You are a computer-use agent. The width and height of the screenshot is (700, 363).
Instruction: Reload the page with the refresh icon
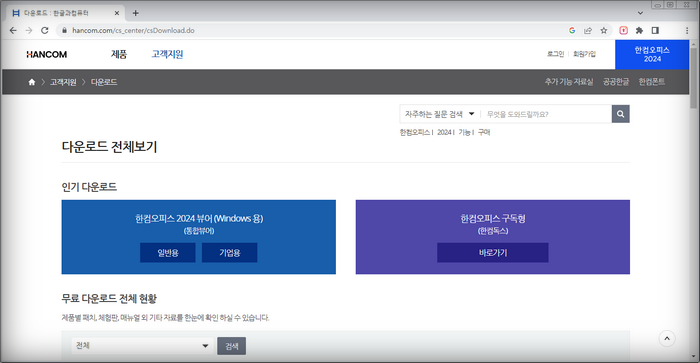click(45, 30)
